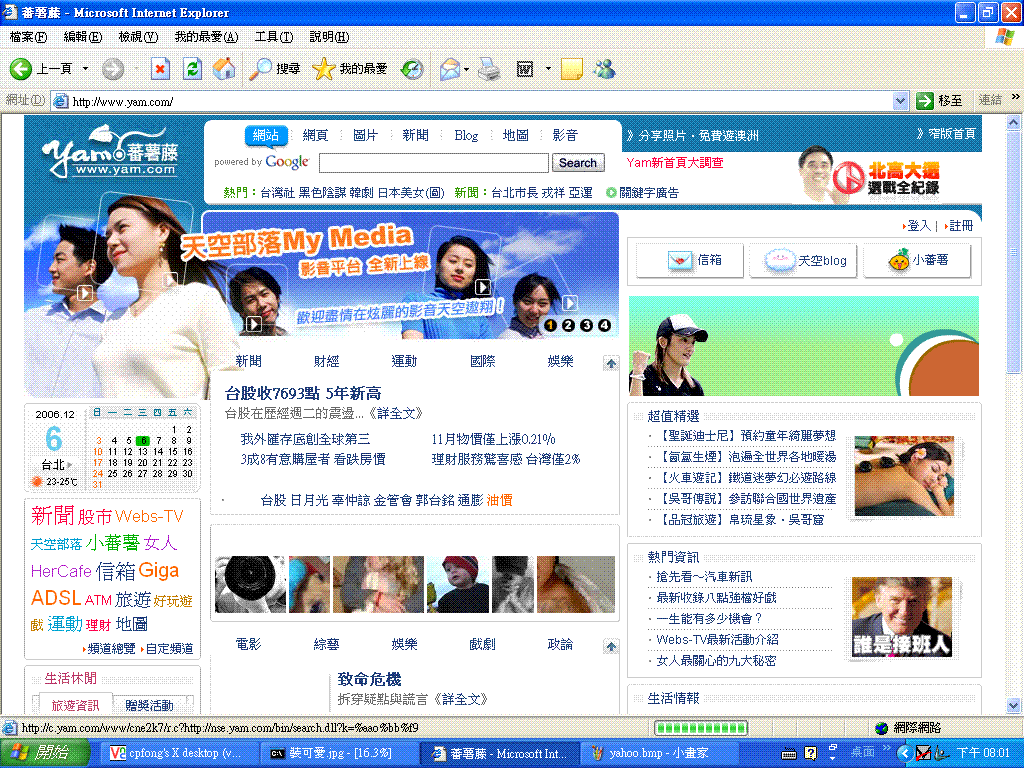
Task: Open the 檢視(V) menu
Action: point(138,37)
